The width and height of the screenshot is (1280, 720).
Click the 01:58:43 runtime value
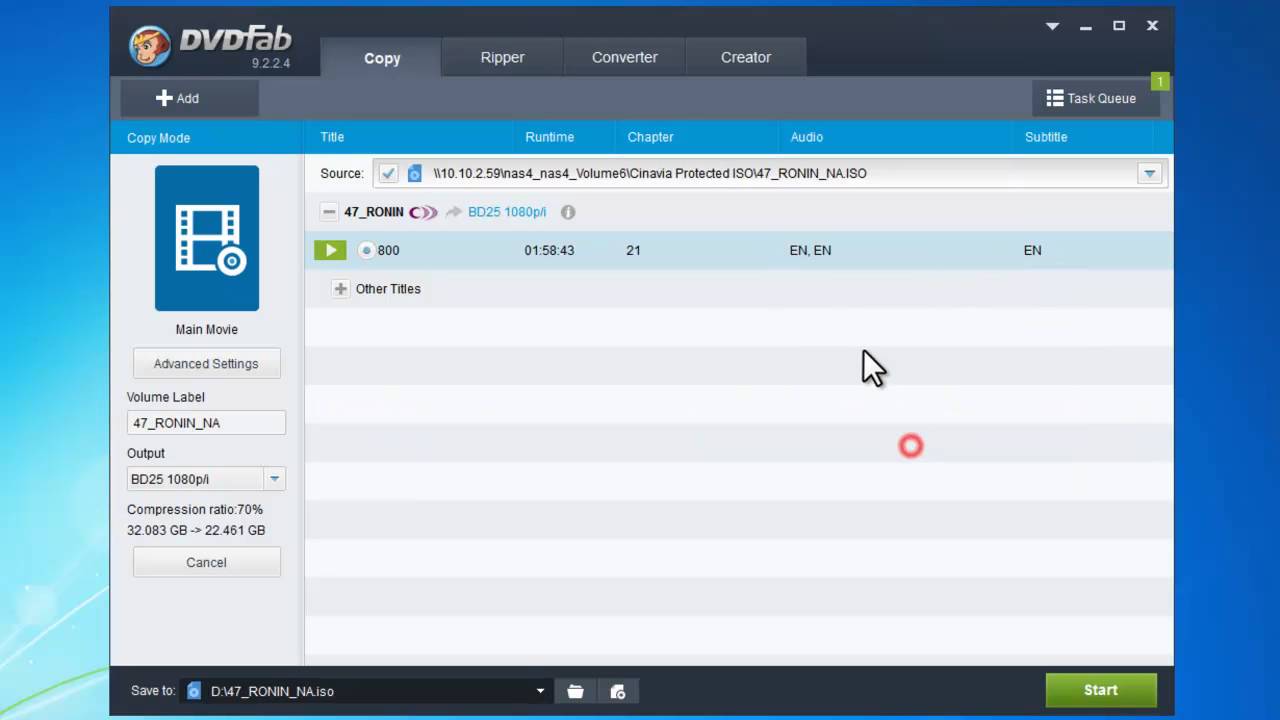click(549, 250)
